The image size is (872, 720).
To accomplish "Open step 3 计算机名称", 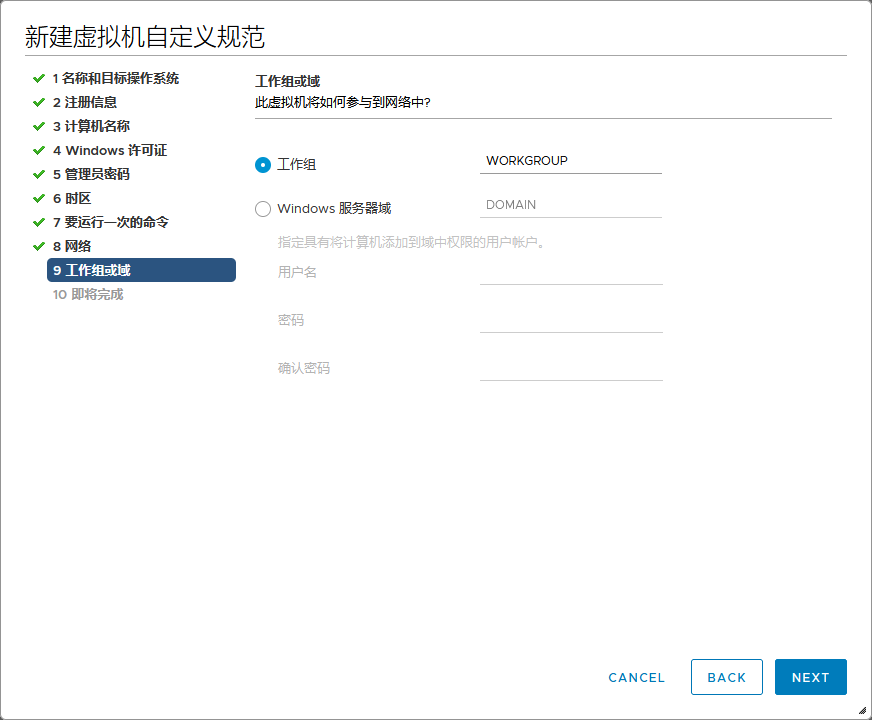I will click(x=90, y=126).
